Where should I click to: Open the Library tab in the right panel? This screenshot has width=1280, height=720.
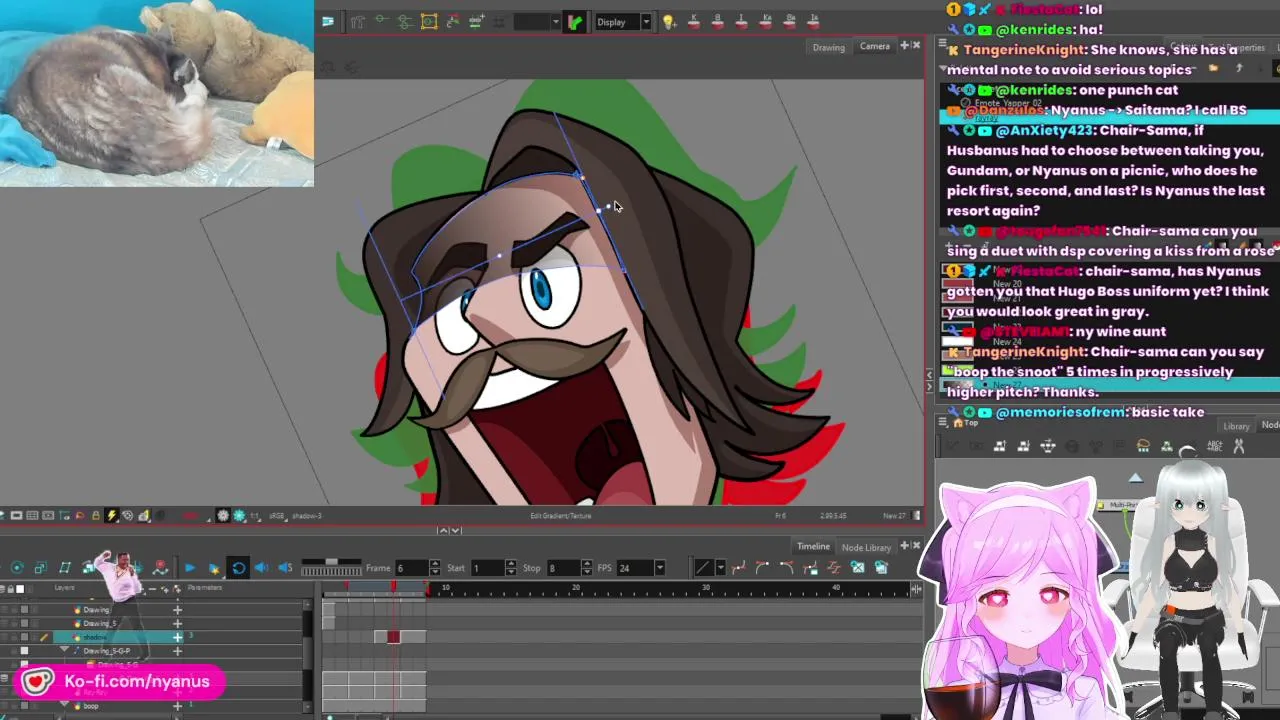(1236, 426)
